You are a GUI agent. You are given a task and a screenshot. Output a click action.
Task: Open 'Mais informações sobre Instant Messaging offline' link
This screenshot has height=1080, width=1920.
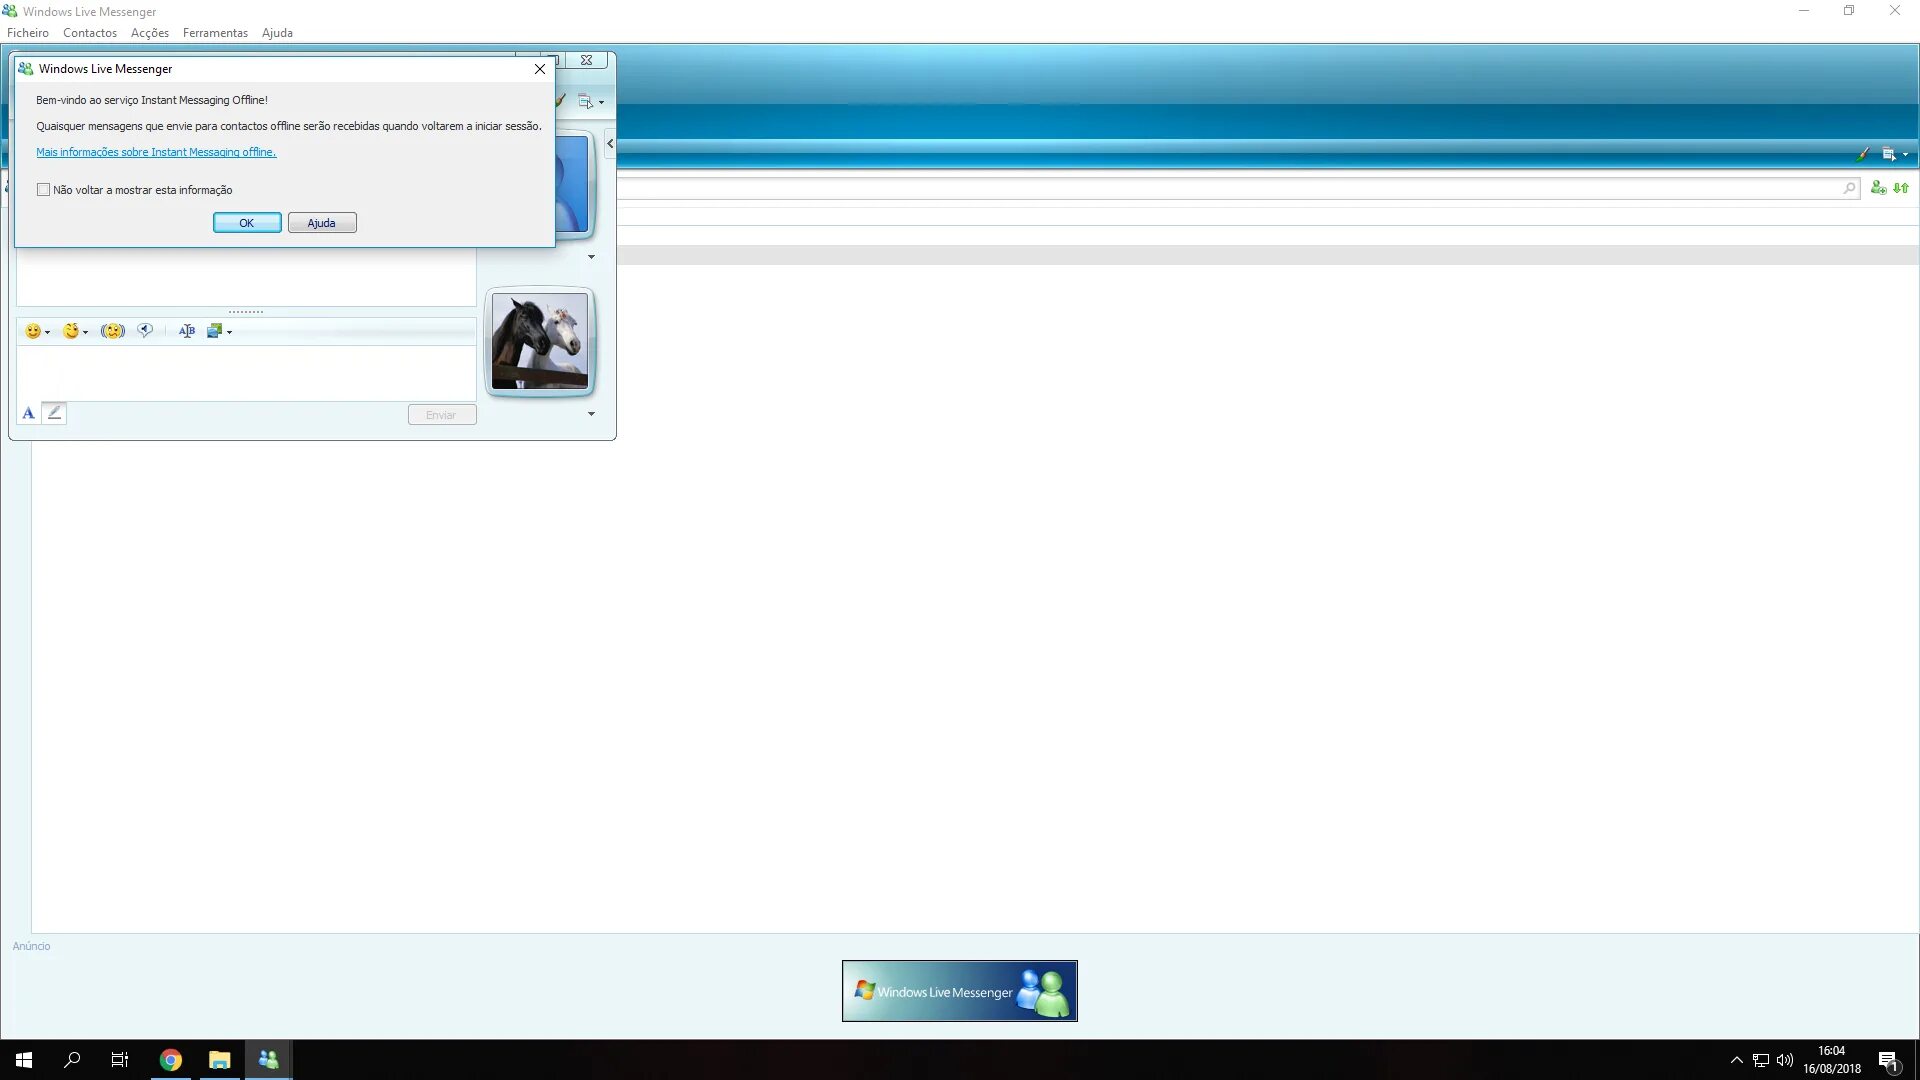tap(156, 152)
